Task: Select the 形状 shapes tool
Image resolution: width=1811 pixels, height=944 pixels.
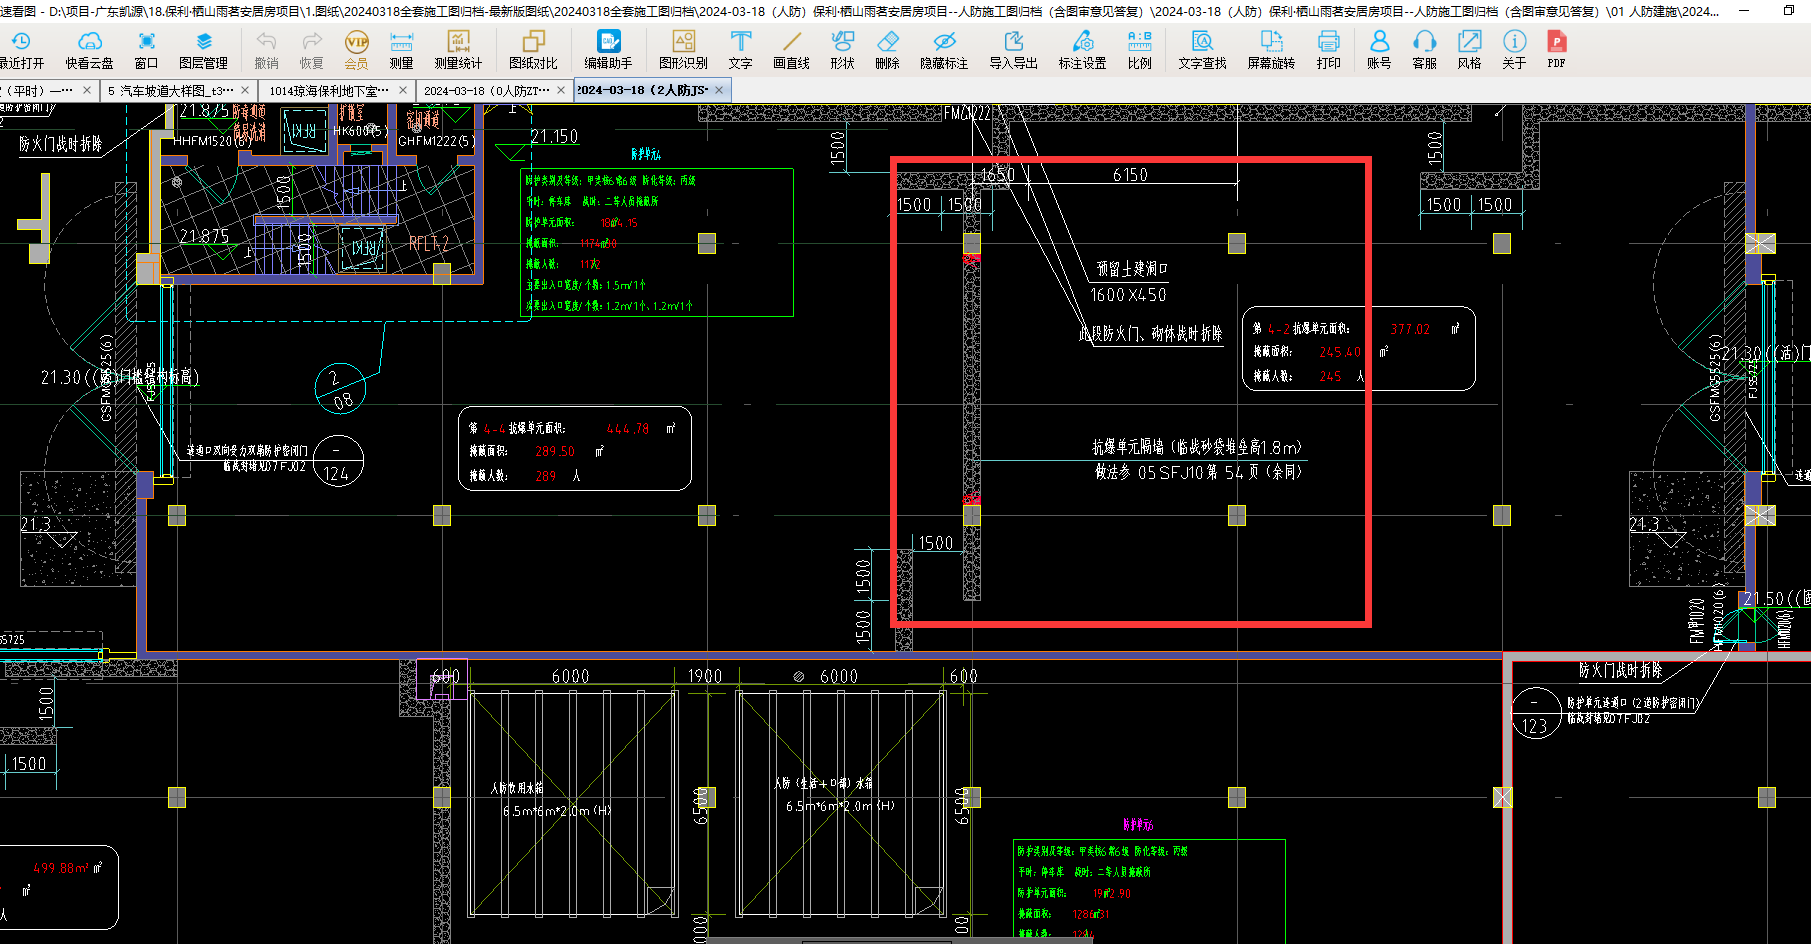Action: (x=842, y=50)
